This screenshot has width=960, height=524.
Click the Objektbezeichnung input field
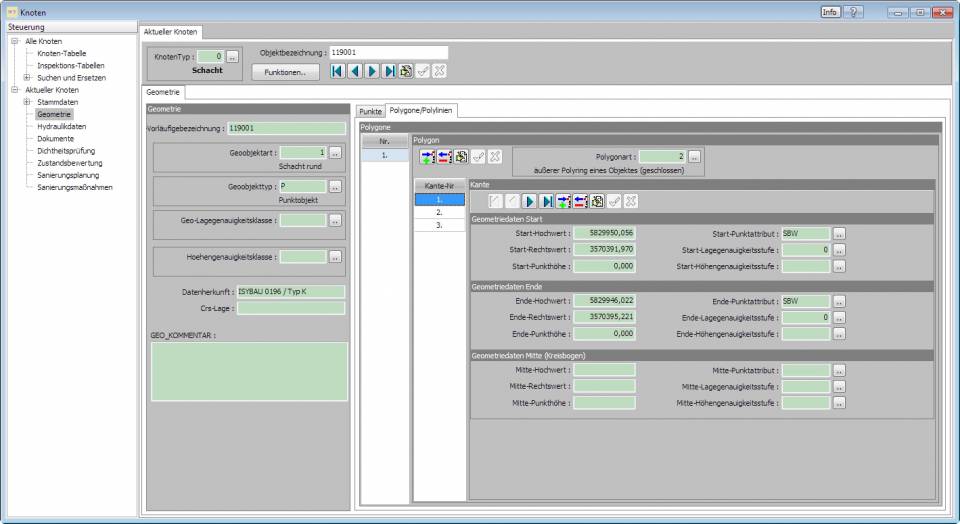tap(388, 53)
